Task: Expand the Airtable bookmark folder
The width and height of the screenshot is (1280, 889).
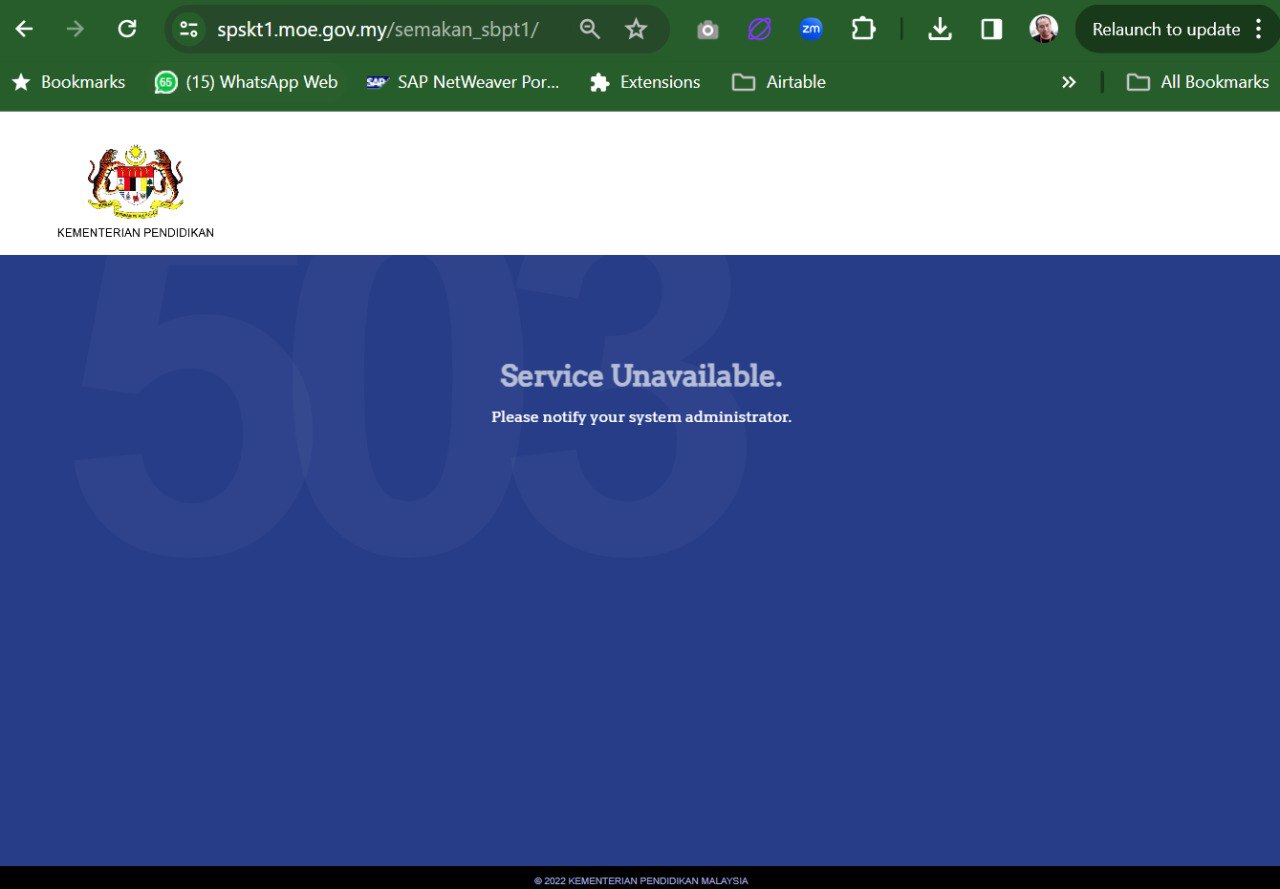Action: (x=779, y=82)
